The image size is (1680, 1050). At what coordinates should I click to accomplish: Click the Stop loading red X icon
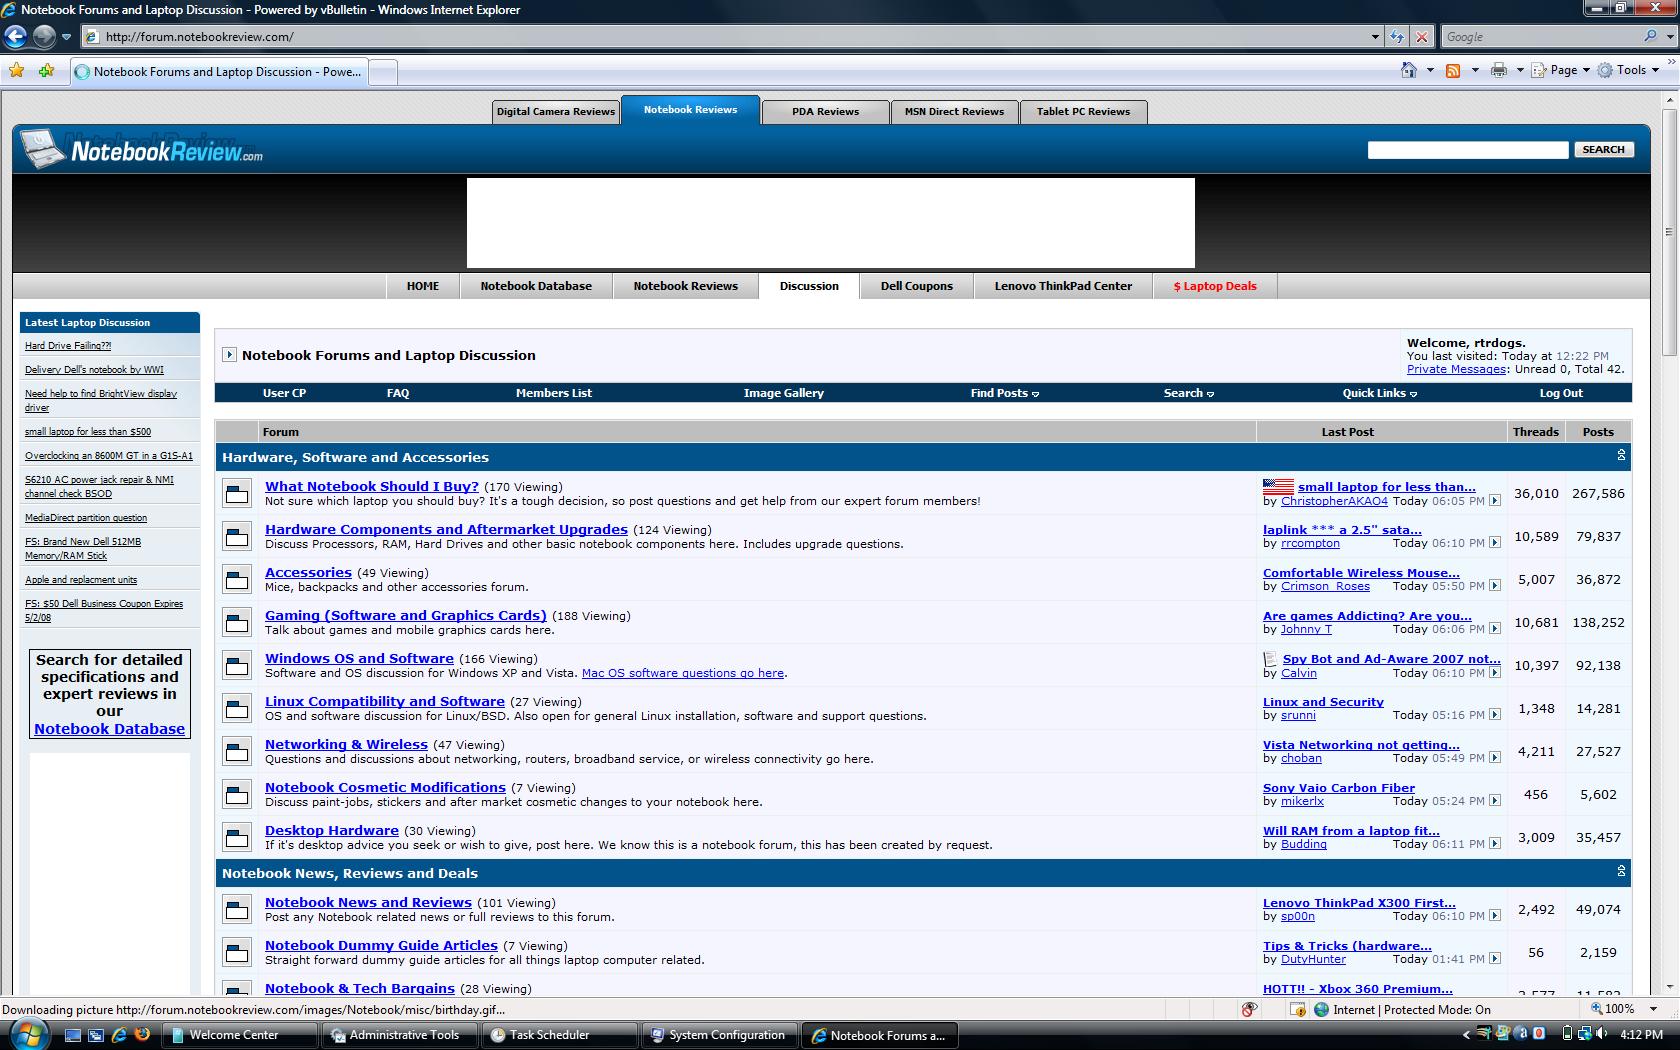coord(1422,37)
